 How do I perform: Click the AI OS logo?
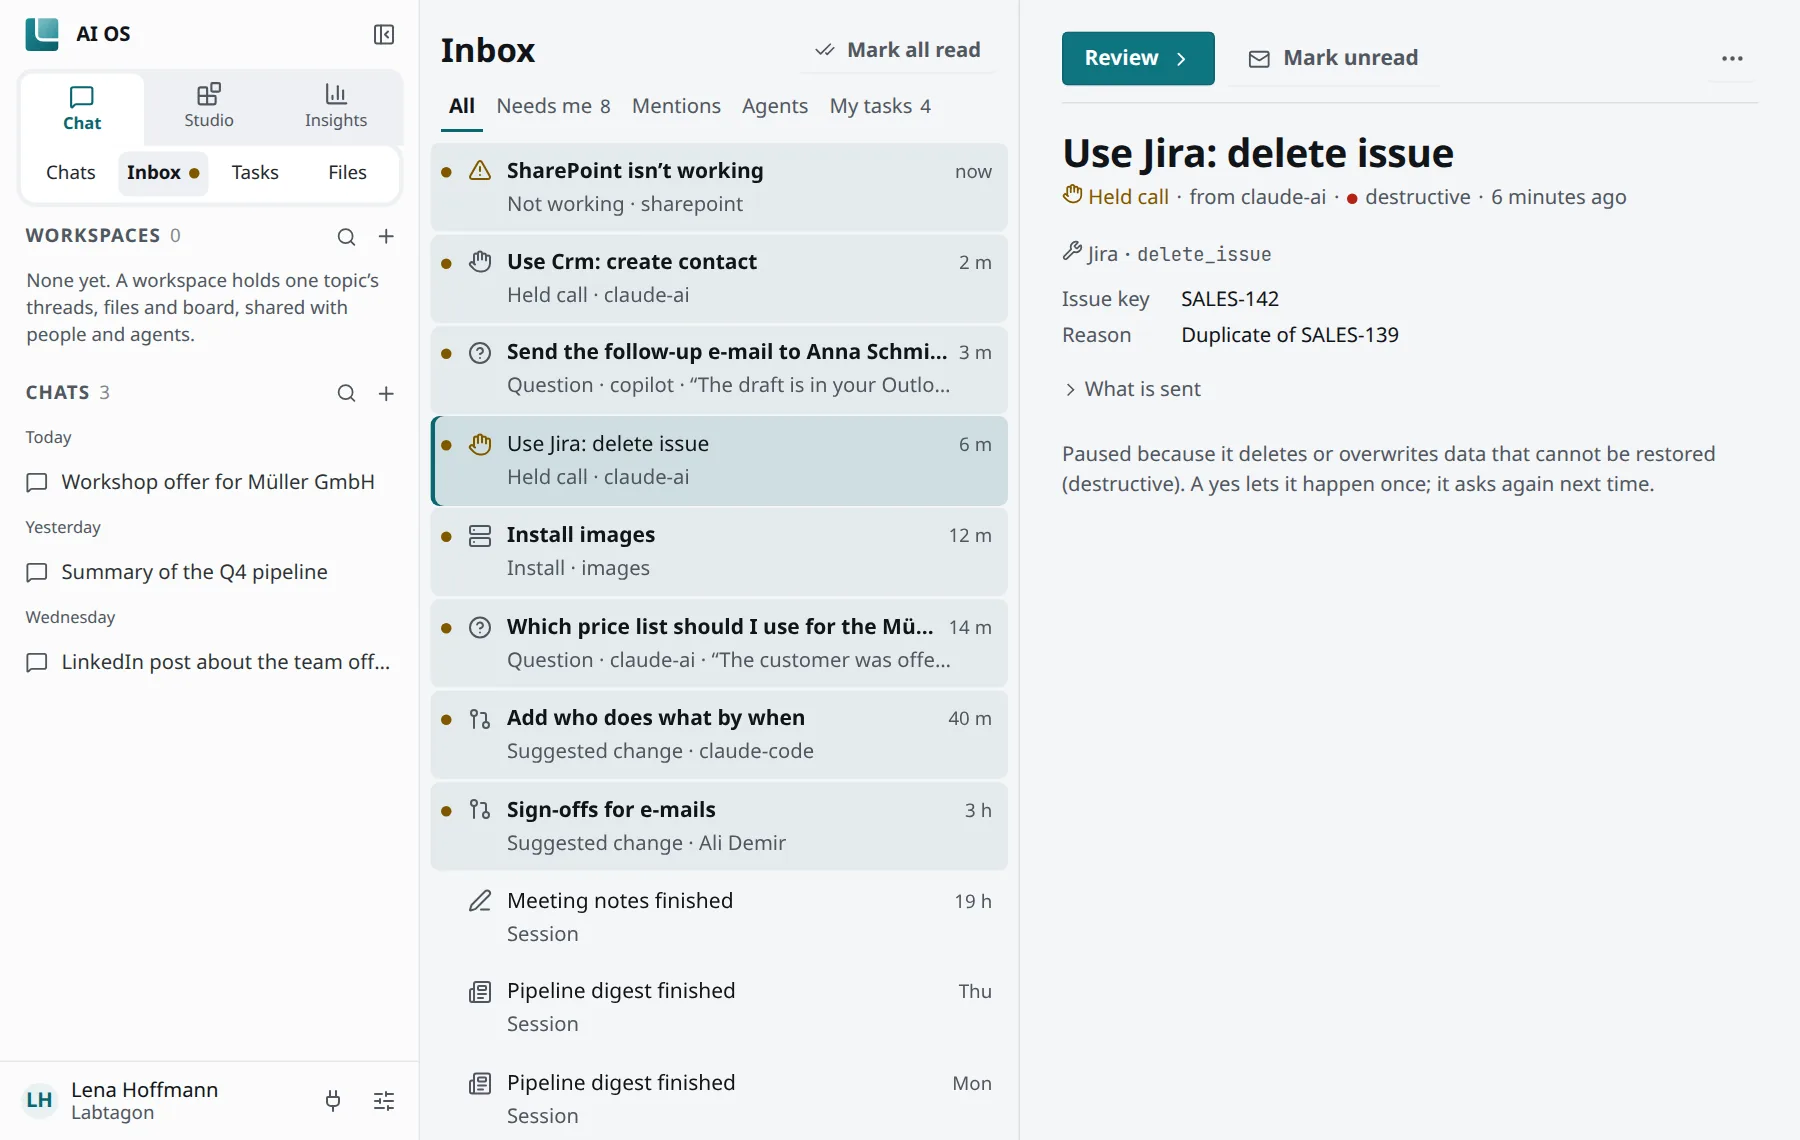point(42,34)
